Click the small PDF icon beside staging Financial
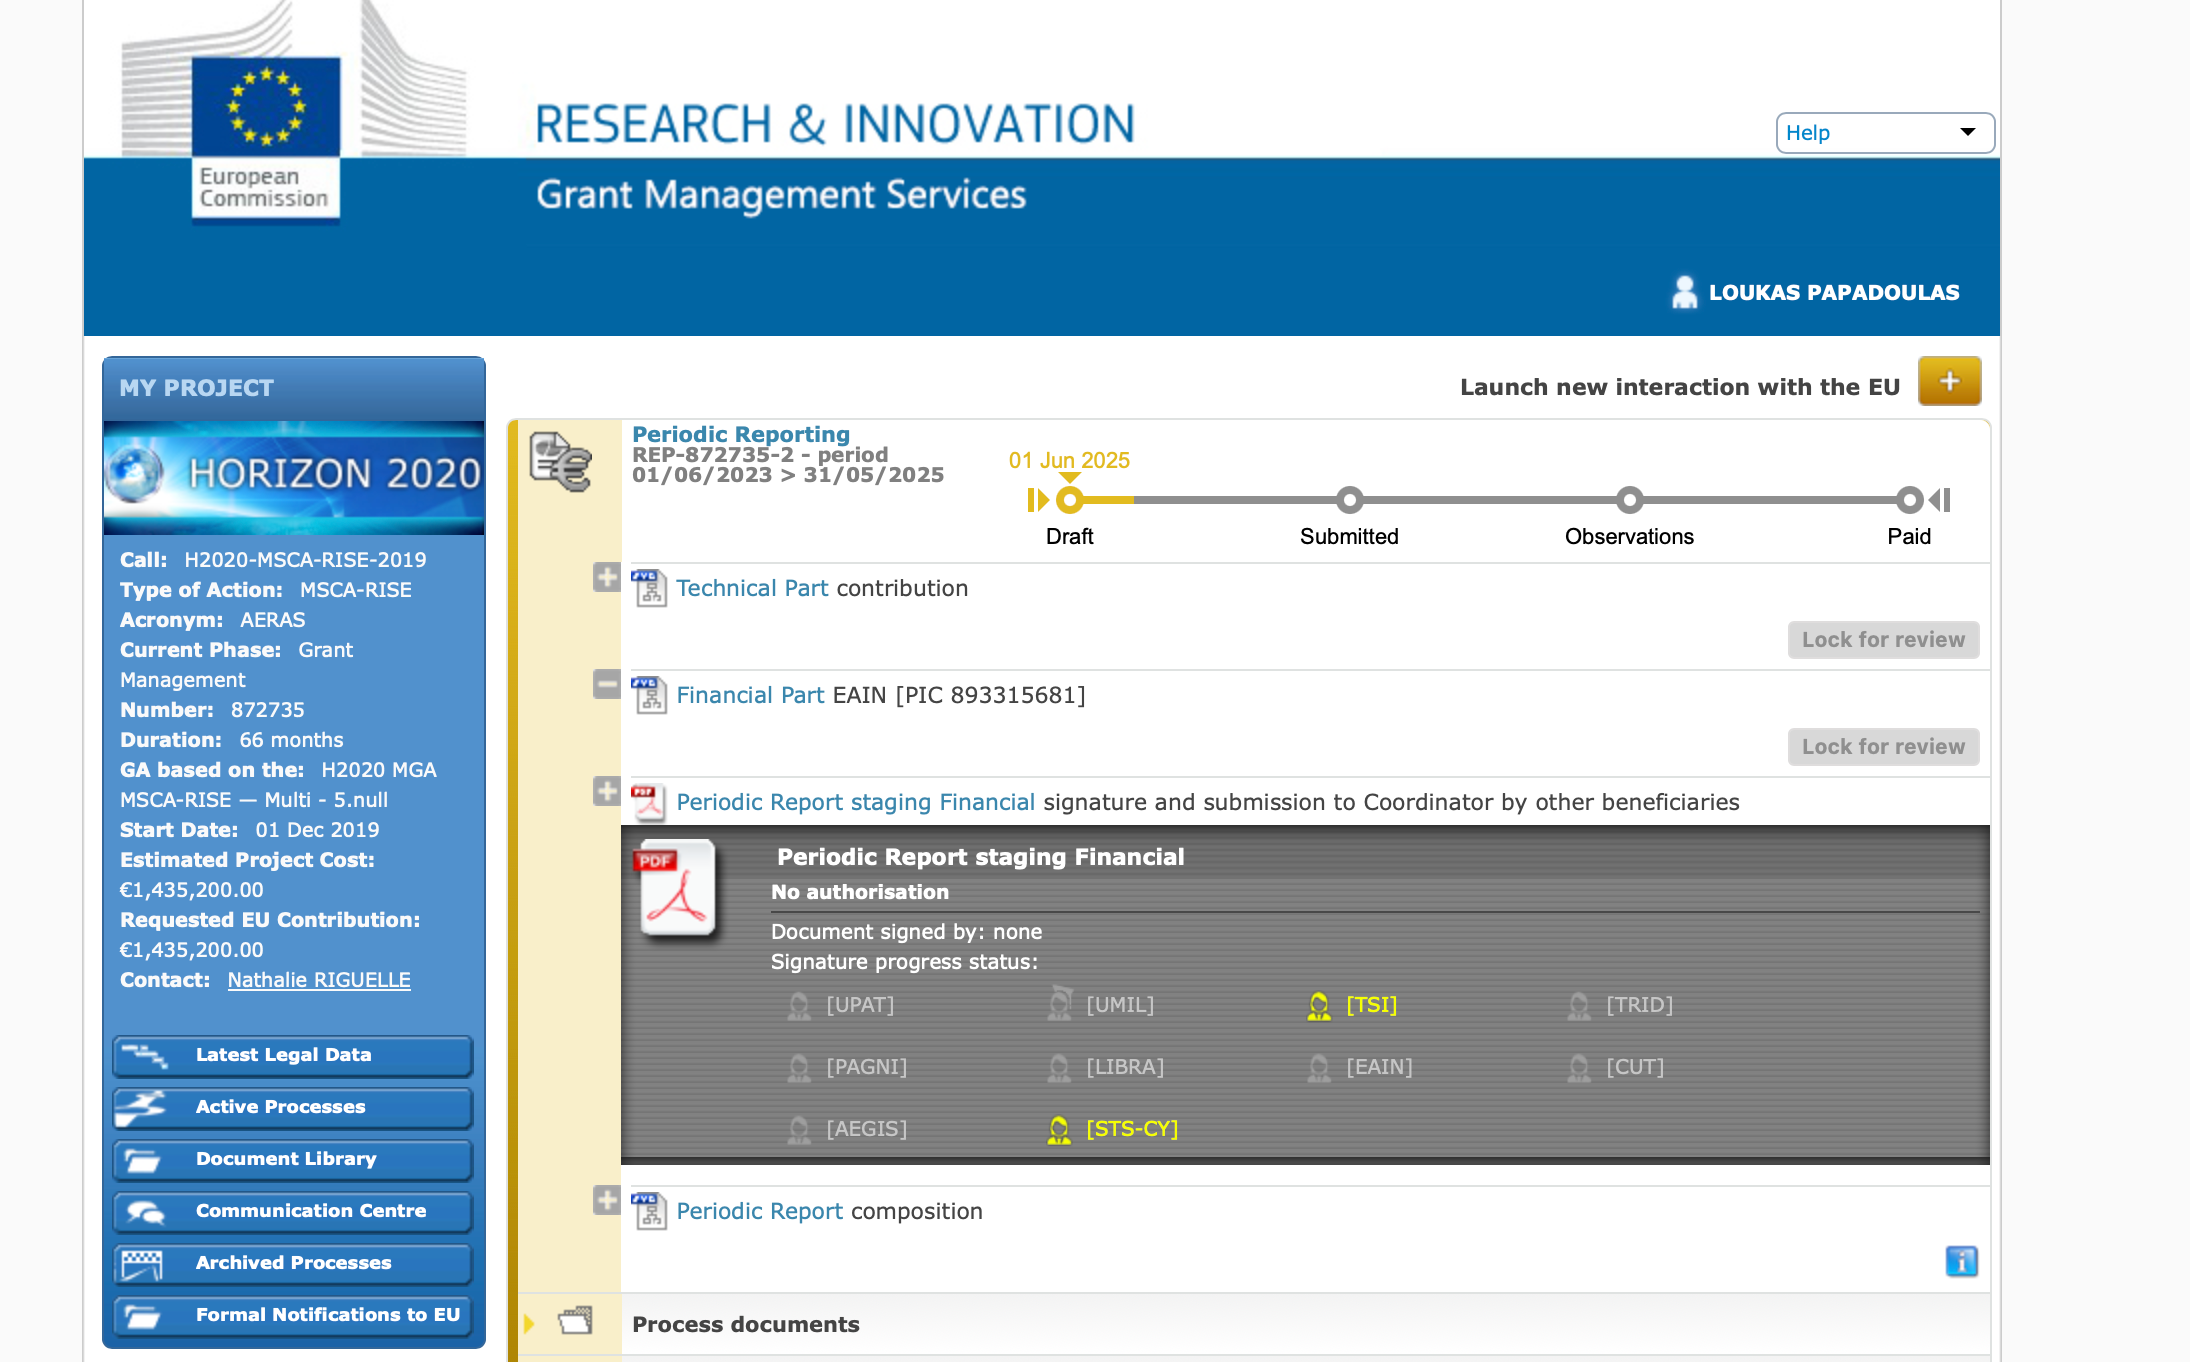The width and height of the screenshot is (2190, 1362). pyautogui.click(x=649, y=802)
